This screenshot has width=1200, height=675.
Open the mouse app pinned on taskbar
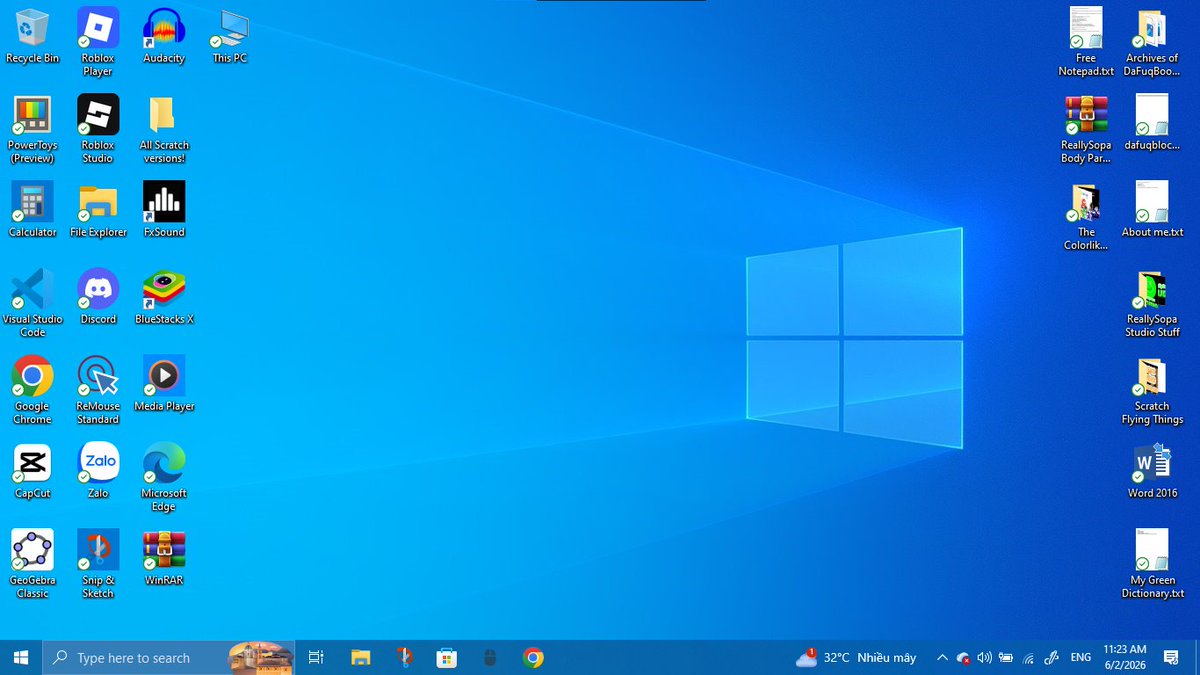point(490,657)
